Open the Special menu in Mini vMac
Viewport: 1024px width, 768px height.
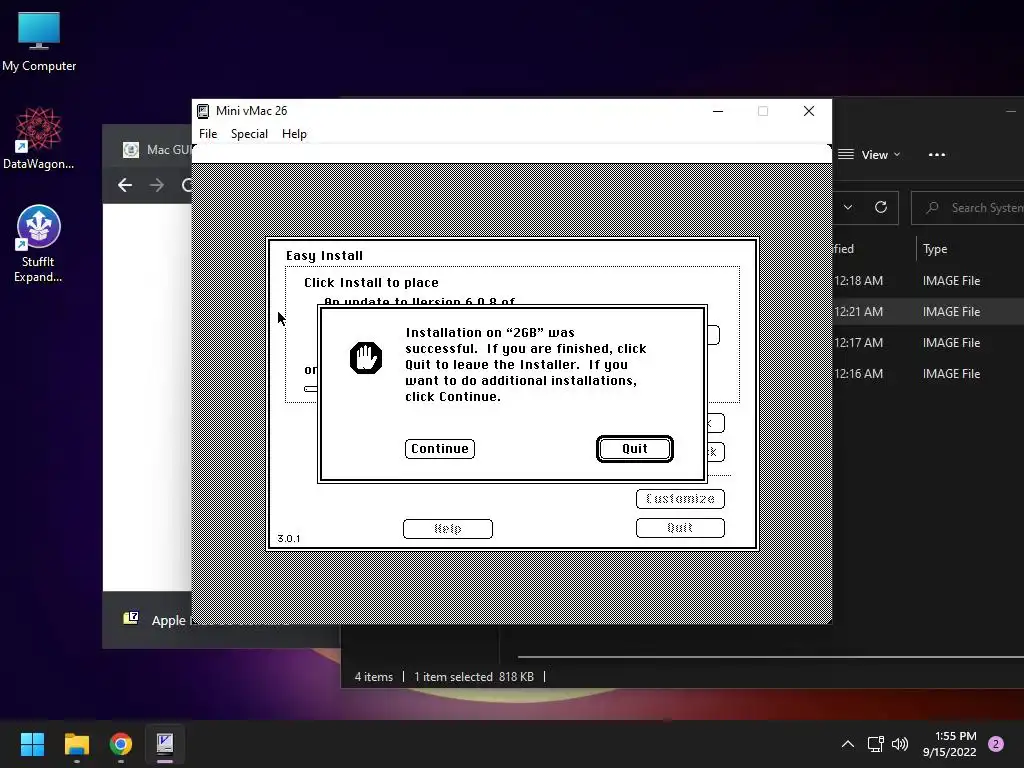(x=249, y=134)
